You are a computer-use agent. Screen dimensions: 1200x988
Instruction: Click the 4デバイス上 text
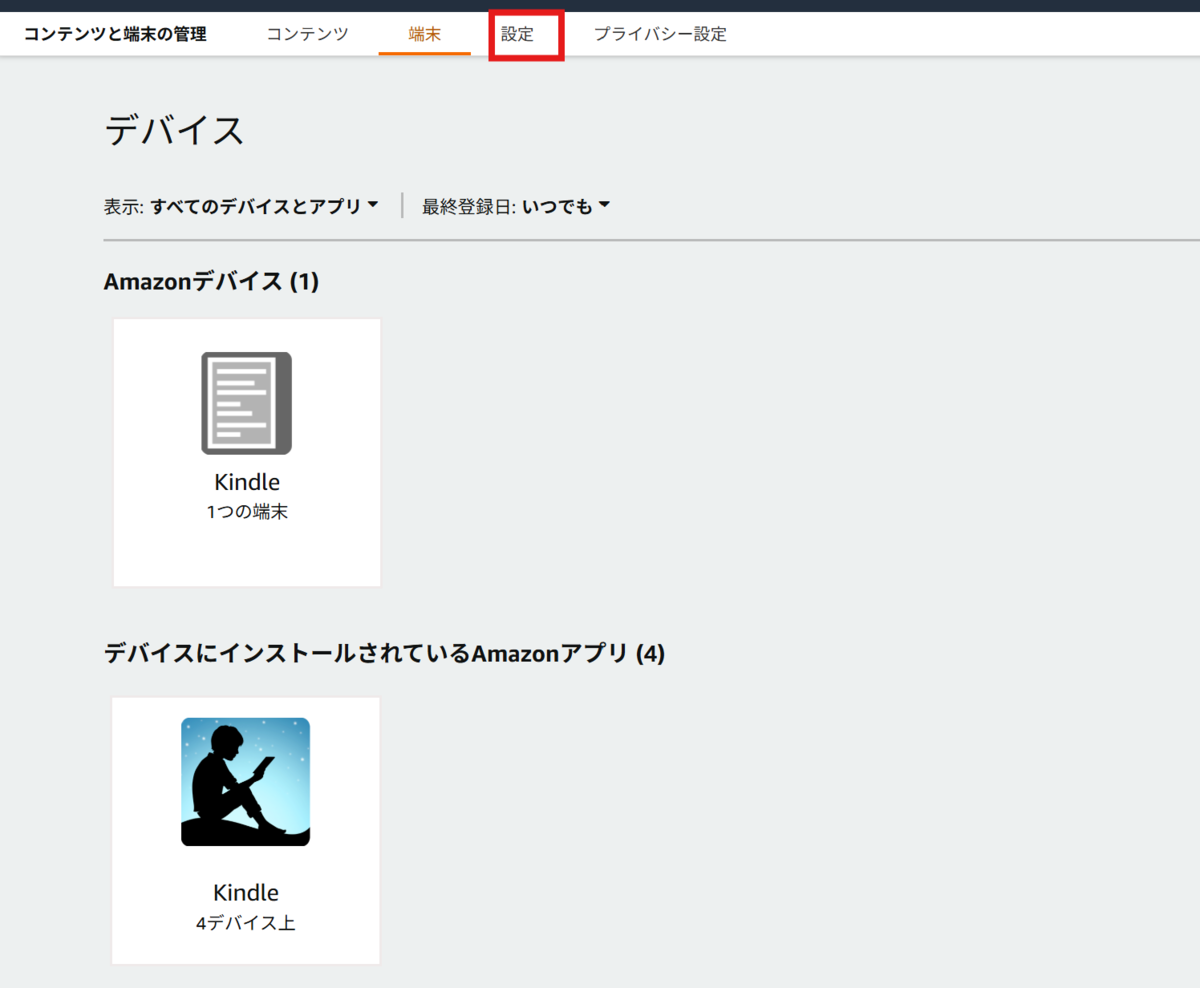246,923
